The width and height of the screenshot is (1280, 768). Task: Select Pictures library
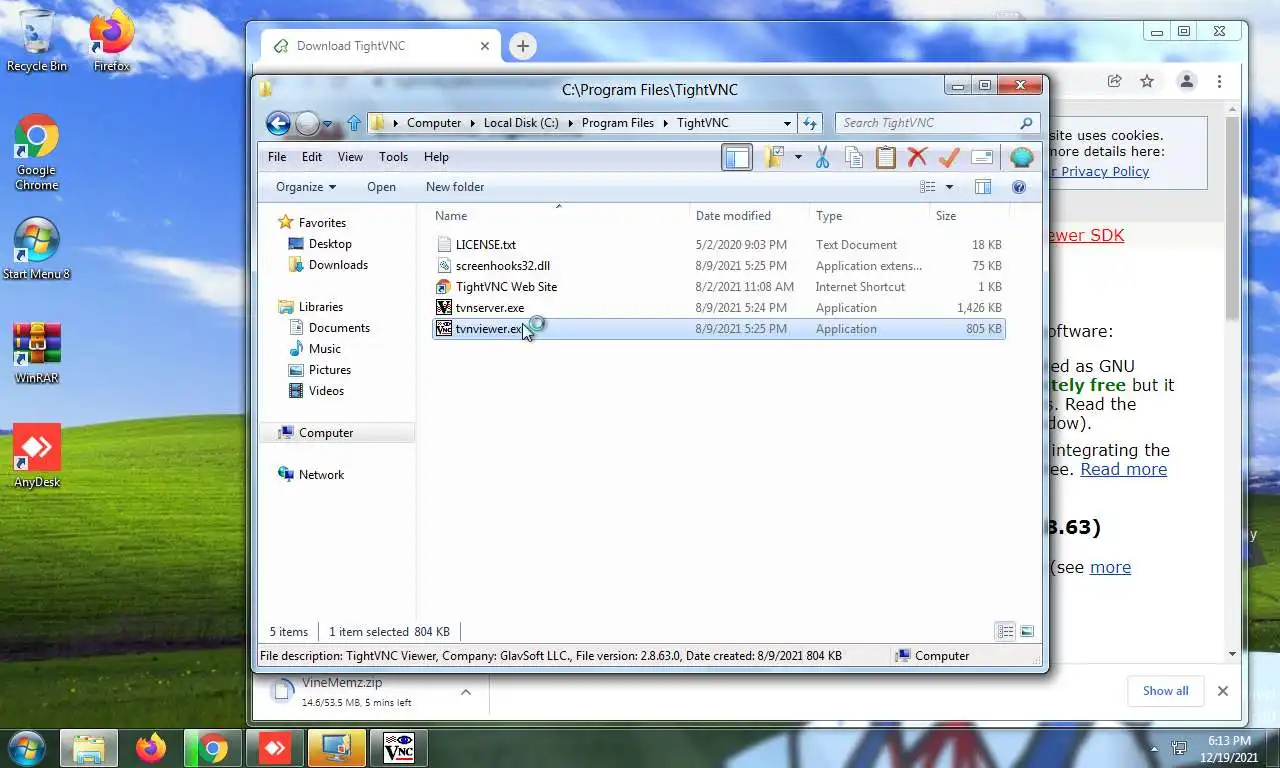319,370
